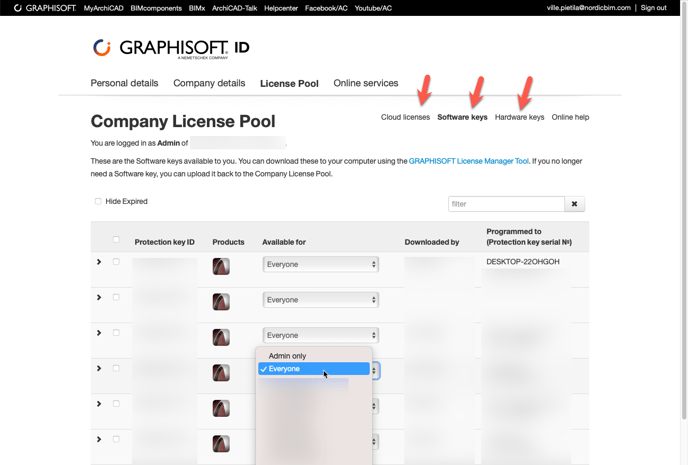Viewport: 688px width, 465px height.
Task: Click the ArchiCAD product icon in the fifth table row
Action: 221,408
